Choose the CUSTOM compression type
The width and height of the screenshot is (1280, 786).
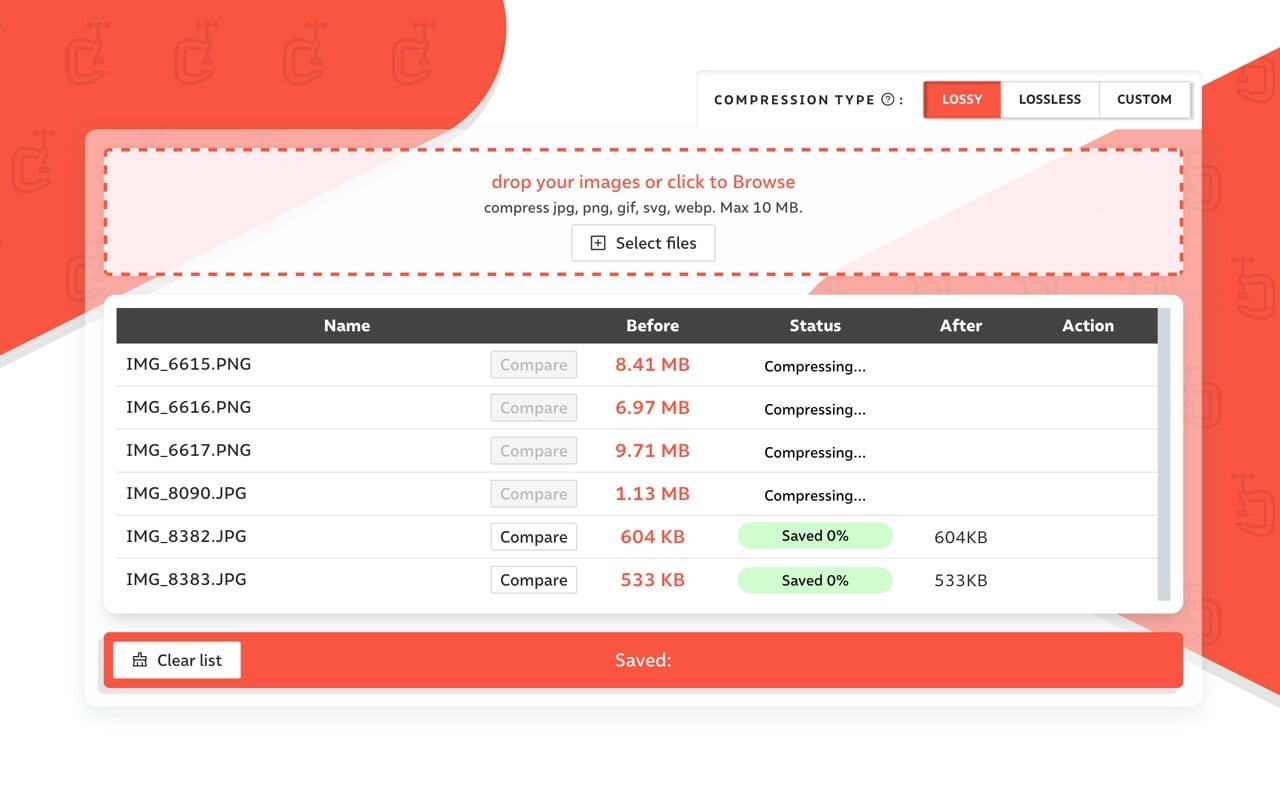point(1144,100)
